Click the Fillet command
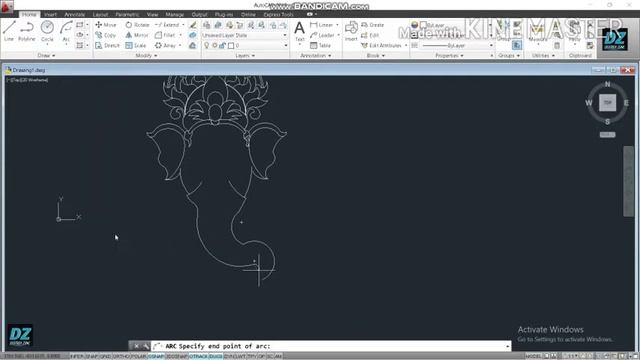The height and width of the screenshot is (360, 640). point(165,36)
